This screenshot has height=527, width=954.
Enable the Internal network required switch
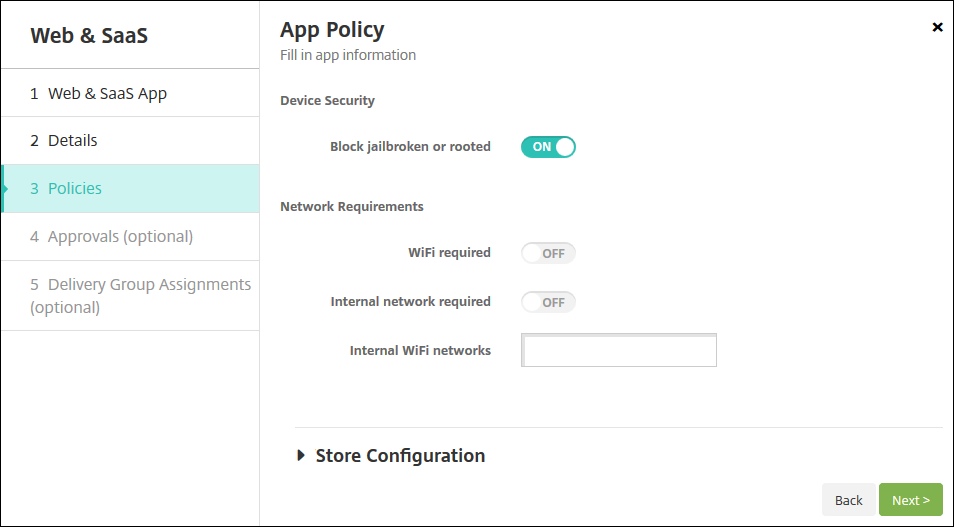pyautogui.click(x=548, y=302)
